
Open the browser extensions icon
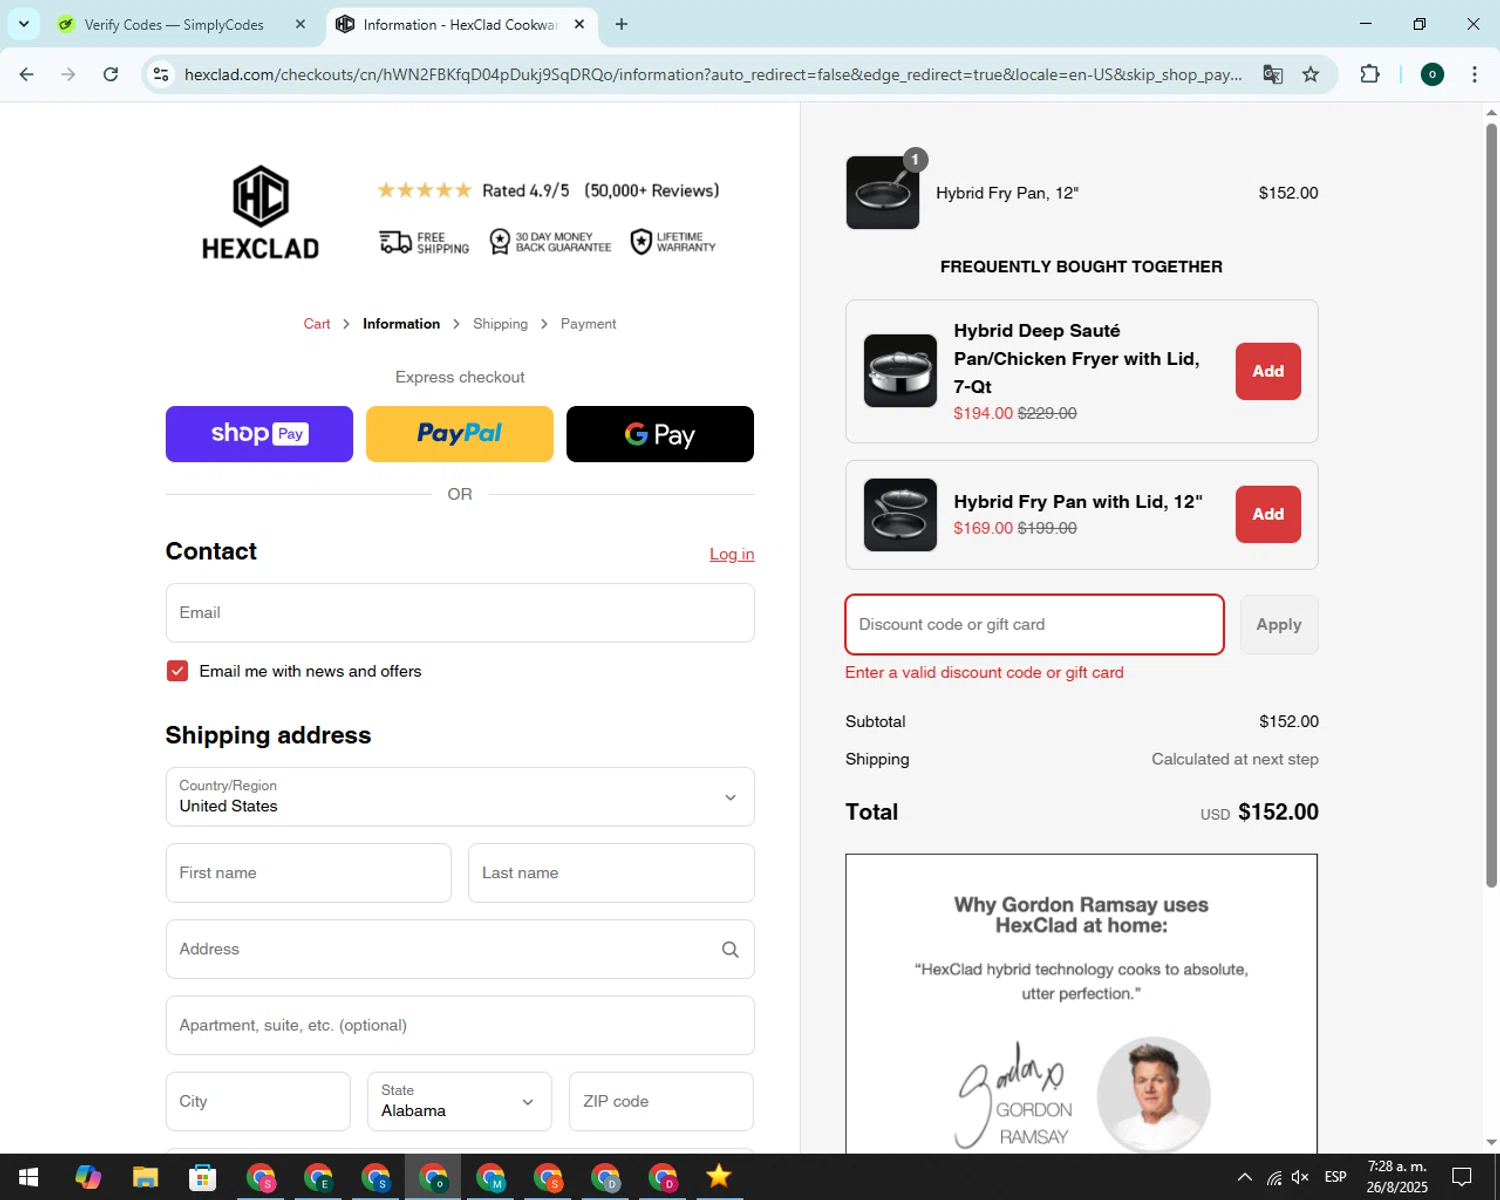[x=1370, y=74]
